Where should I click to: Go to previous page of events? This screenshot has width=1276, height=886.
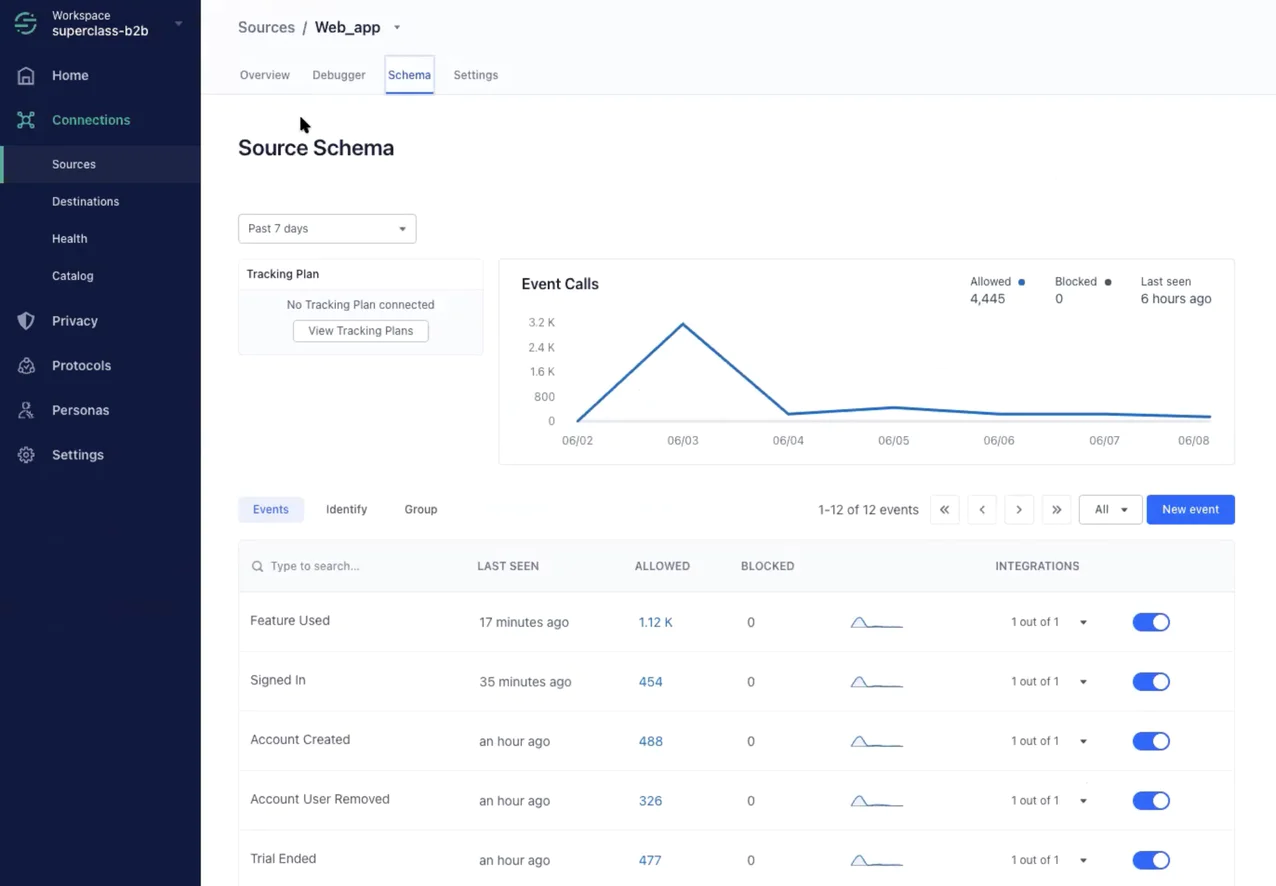click(x=982, y=510)
